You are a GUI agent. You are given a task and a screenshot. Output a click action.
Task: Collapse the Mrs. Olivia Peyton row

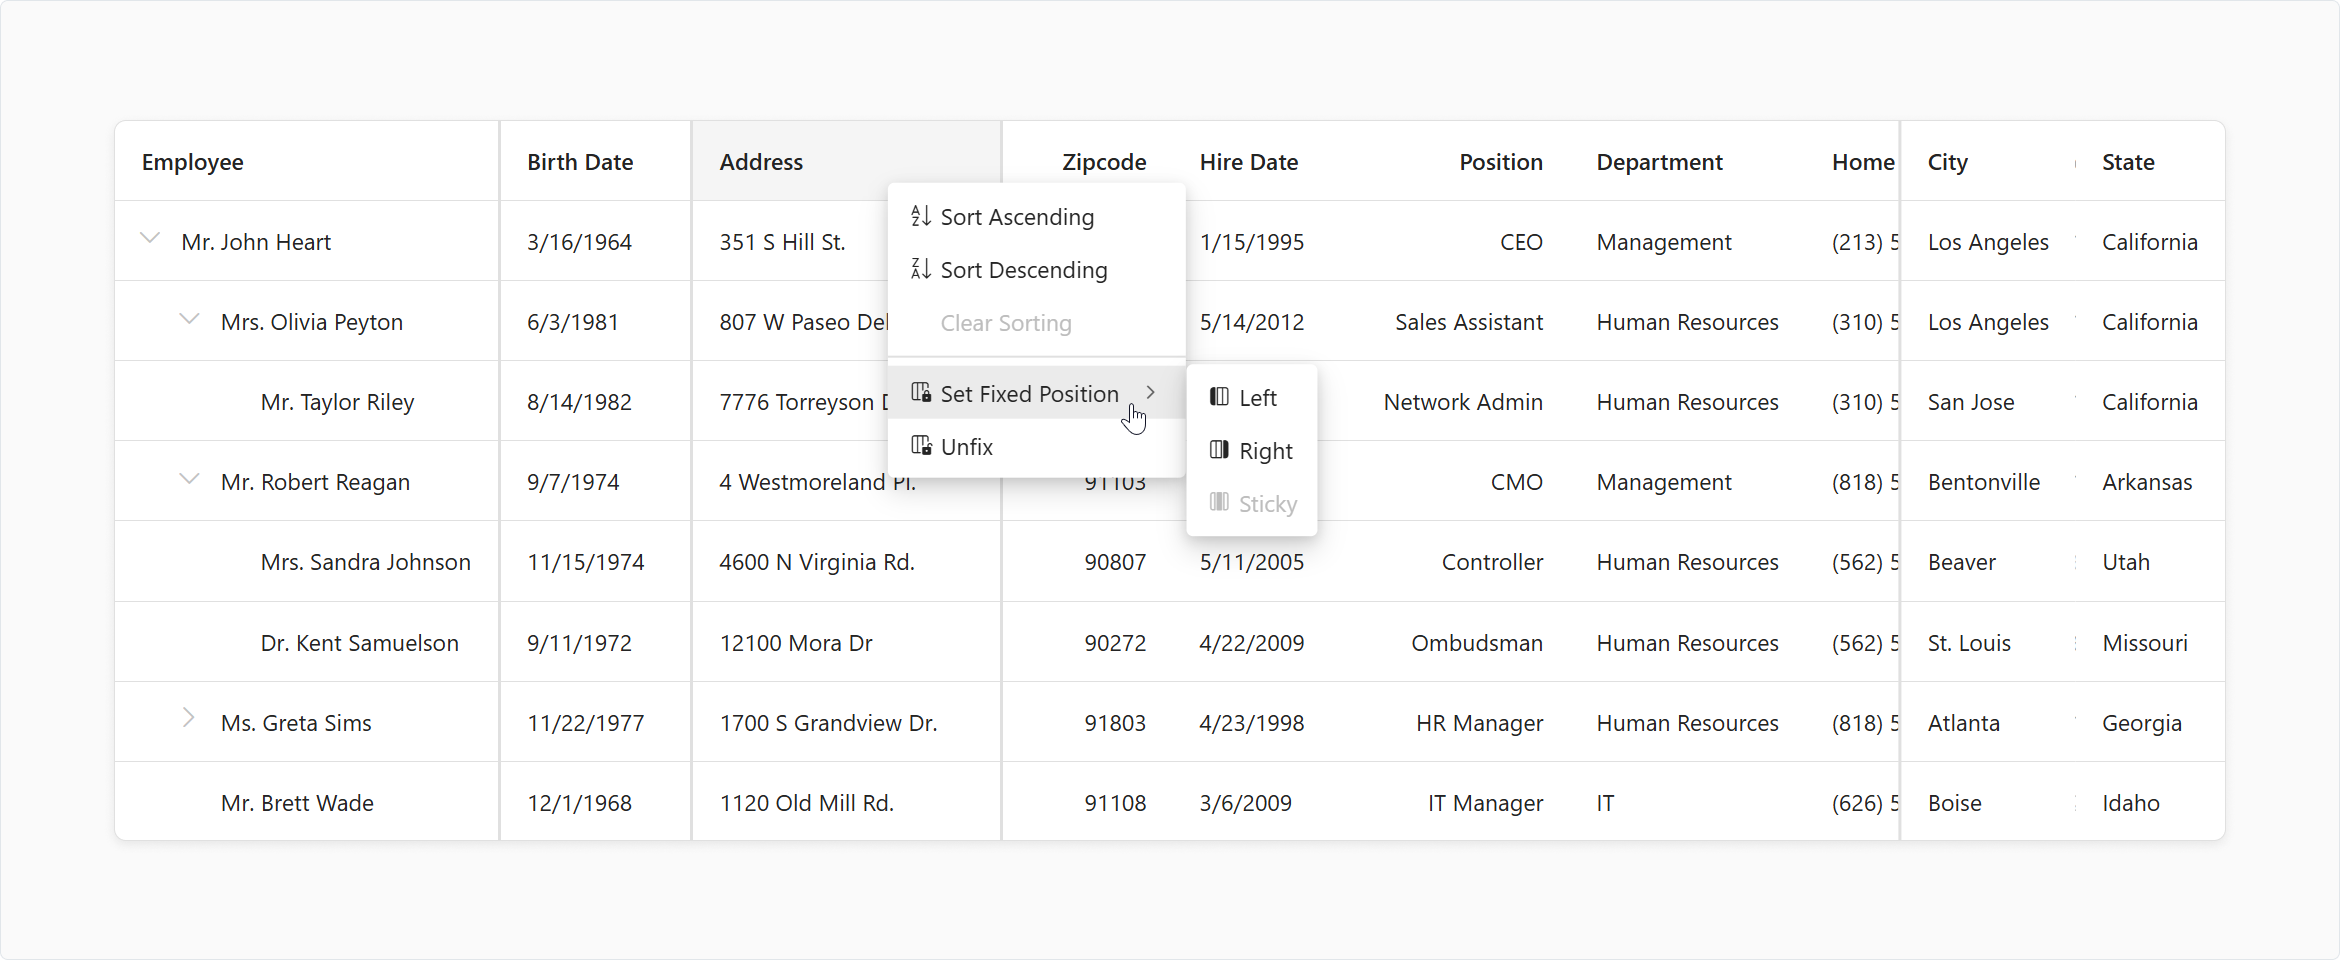[x=189, y=318]
